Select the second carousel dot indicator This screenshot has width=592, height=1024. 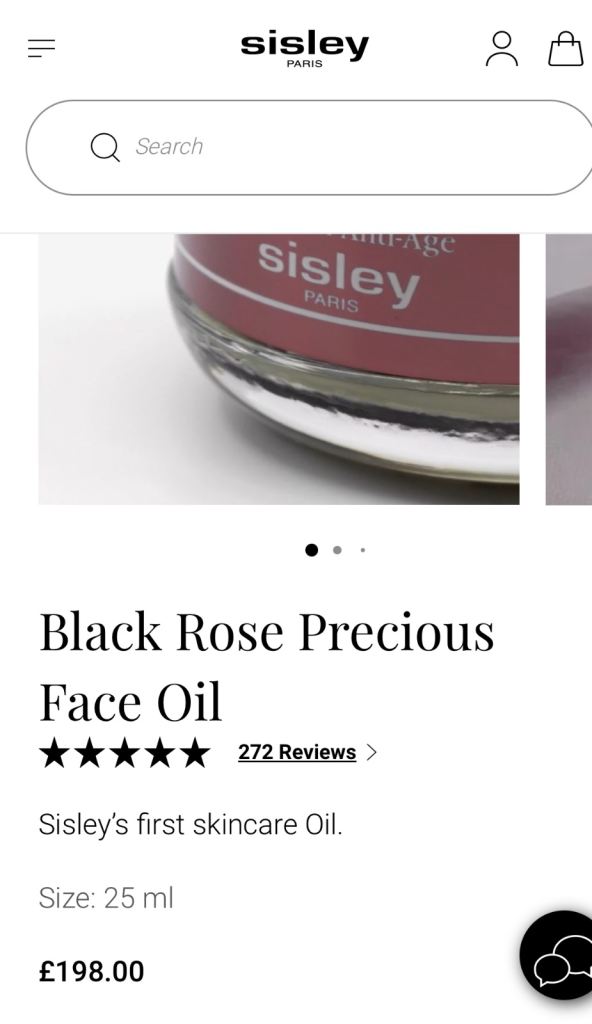(337, 550)
